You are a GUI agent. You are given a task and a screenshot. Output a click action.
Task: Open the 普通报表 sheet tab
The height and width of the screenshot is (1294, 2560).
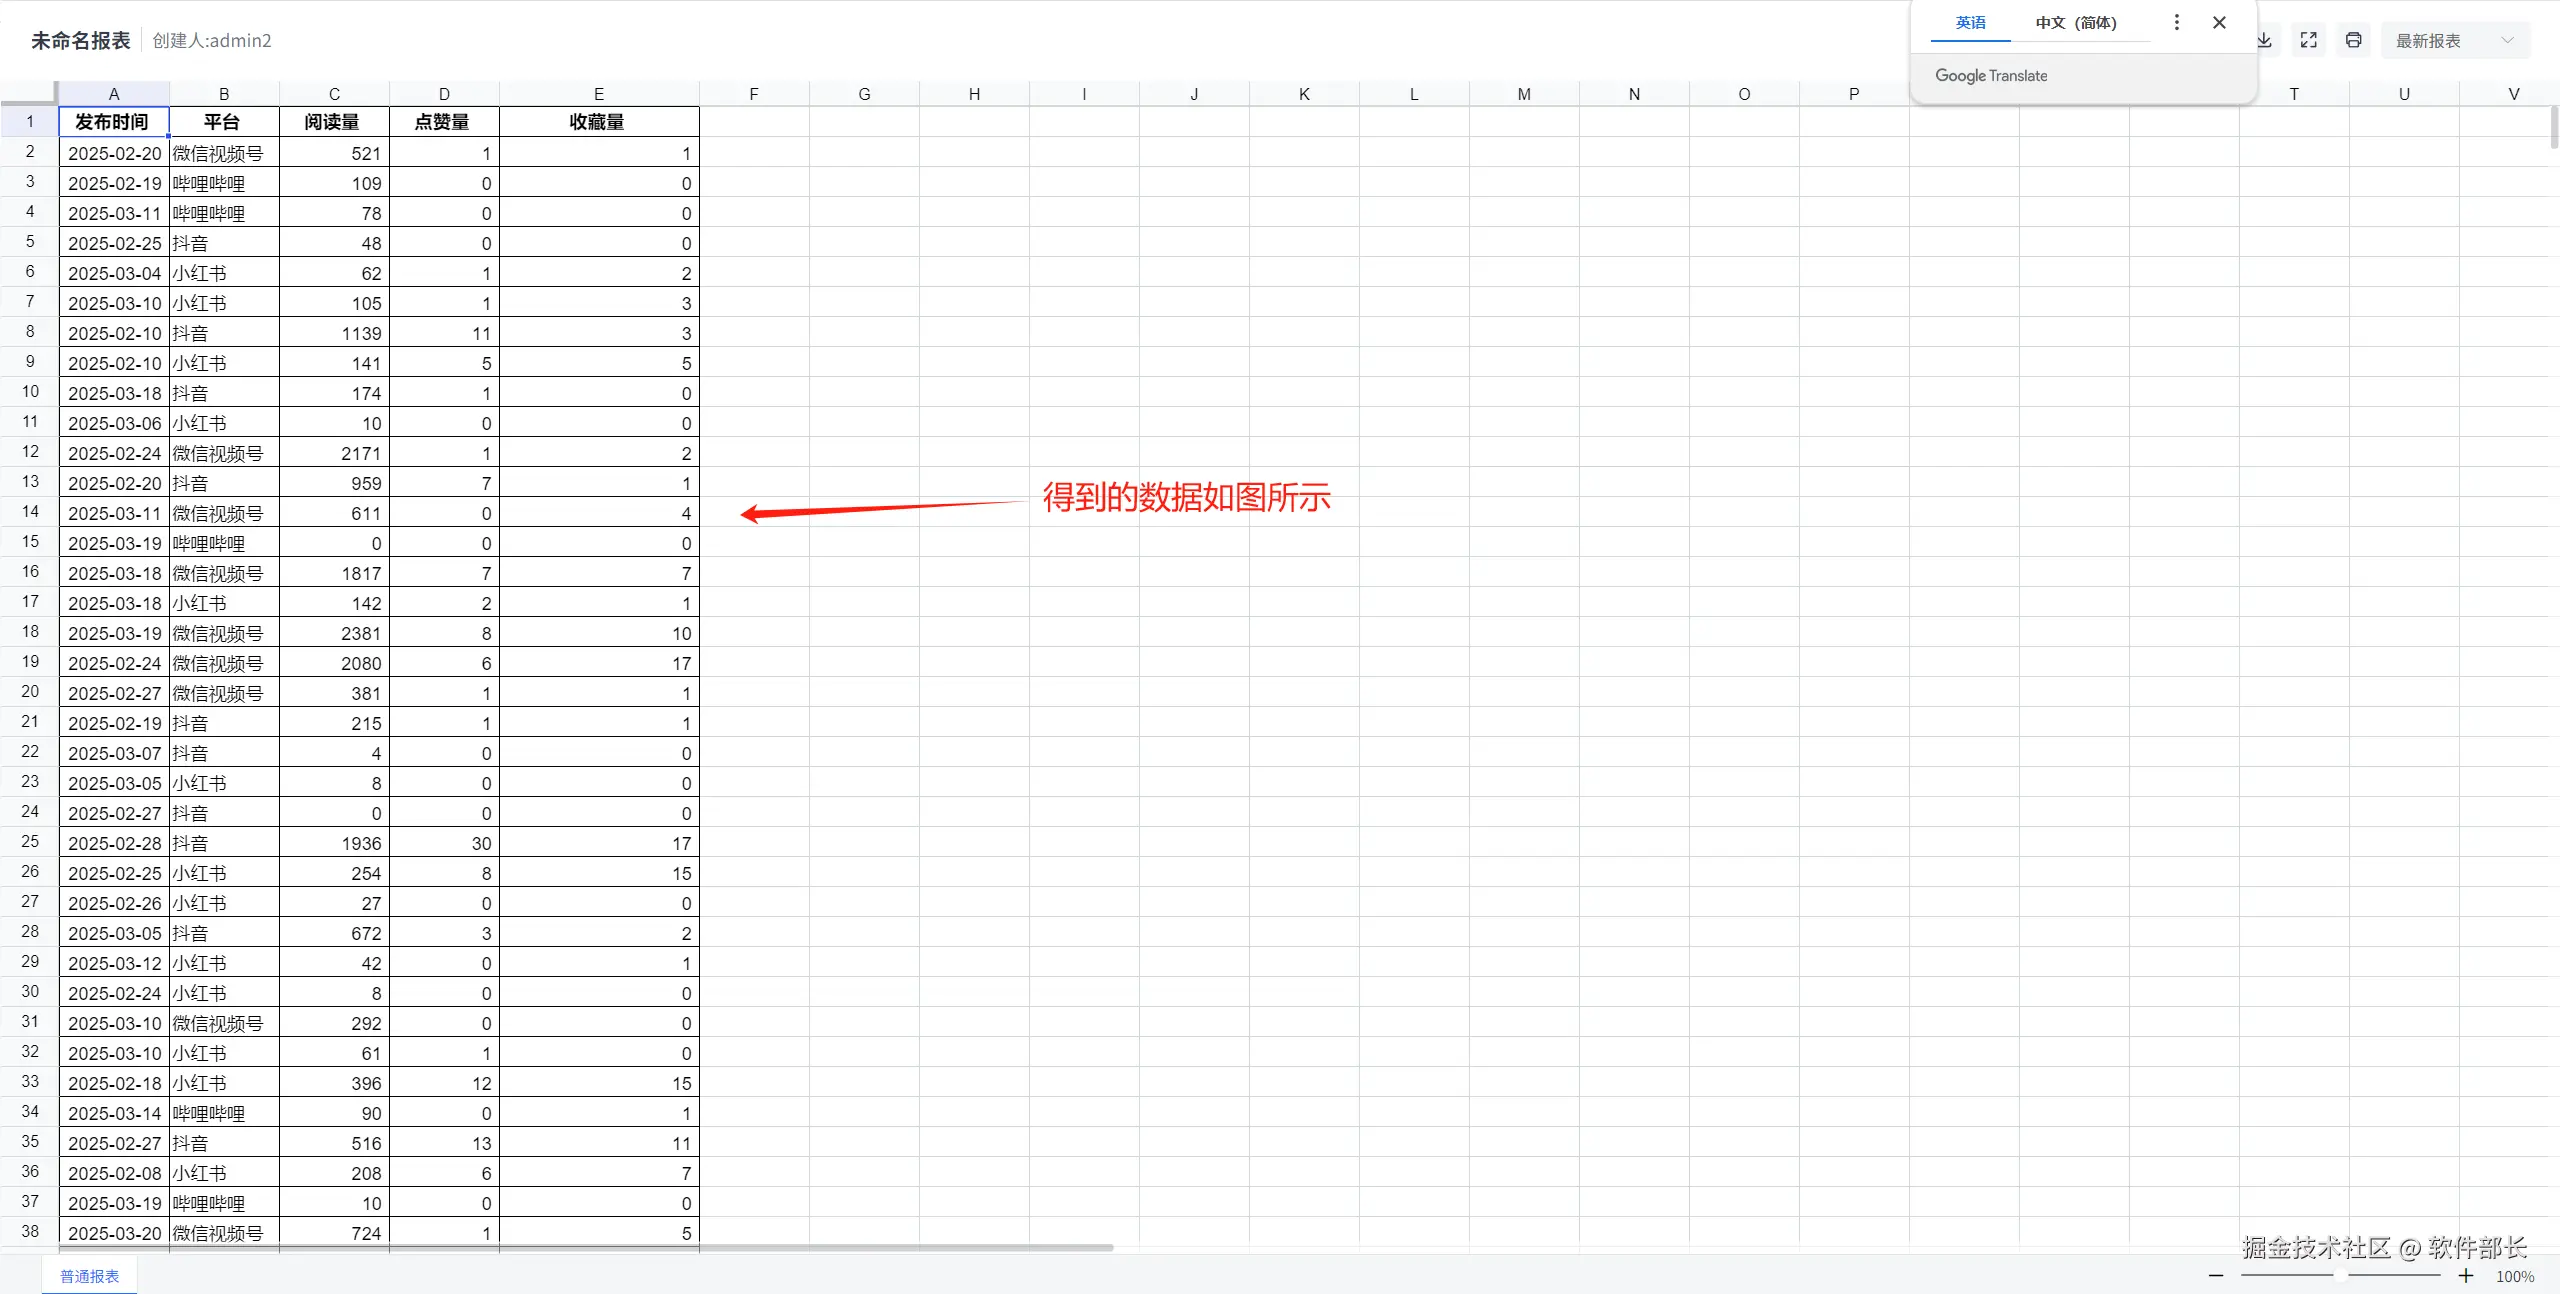(89, 1276)
